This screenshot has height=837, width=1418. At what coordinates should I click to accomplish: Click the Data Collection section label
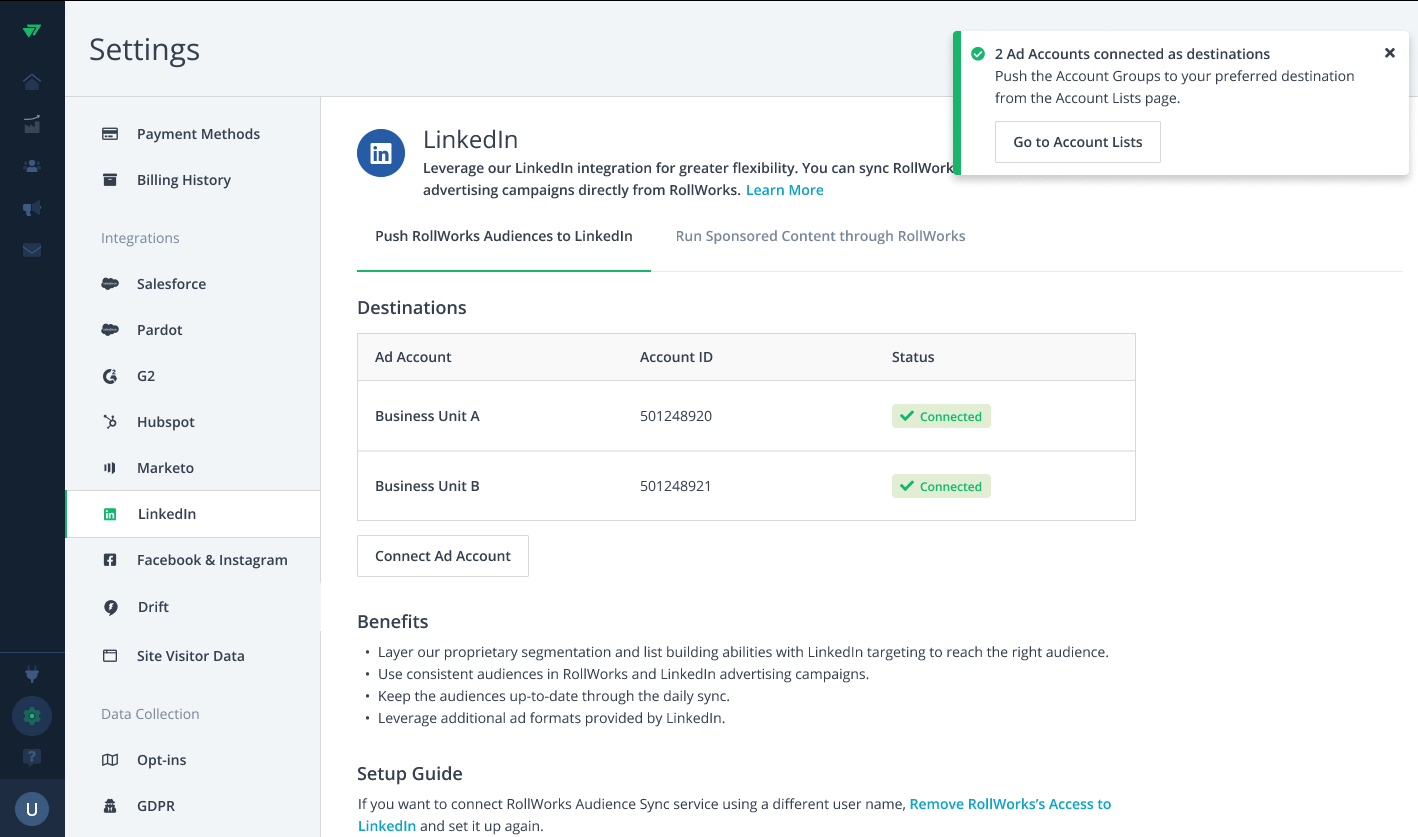150,714
